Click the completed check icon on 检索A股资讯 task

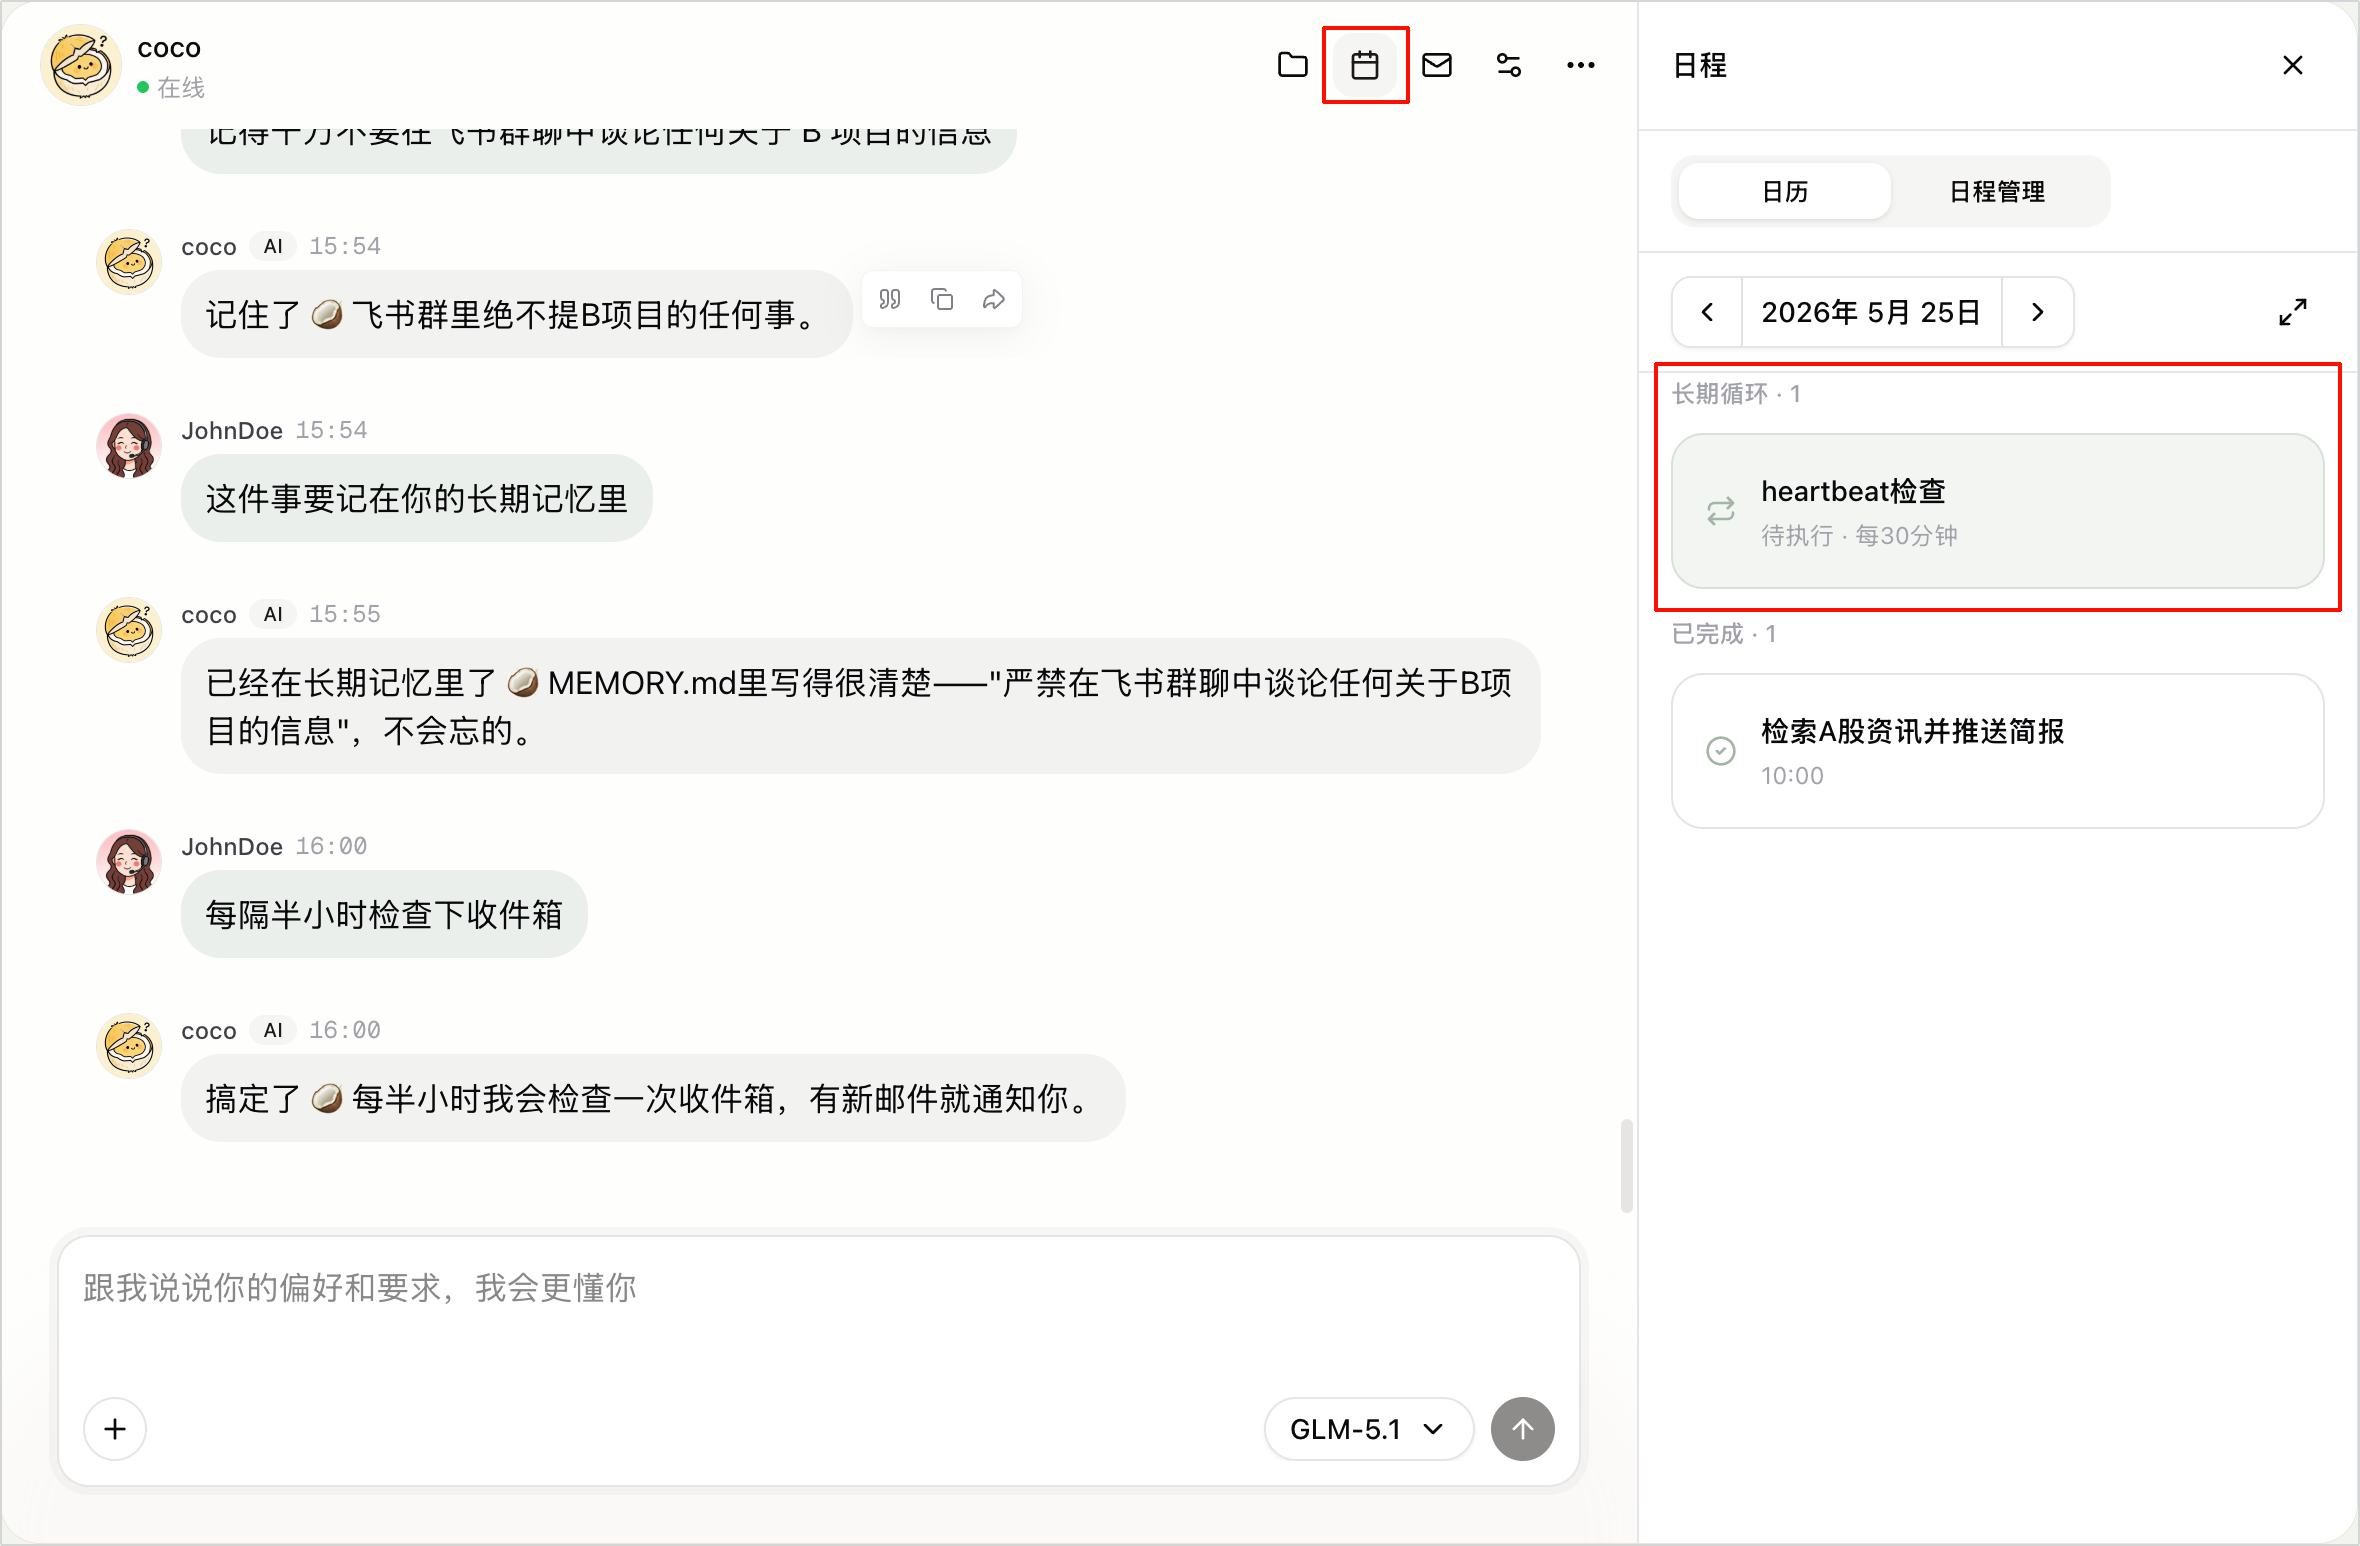point(1721,751)
